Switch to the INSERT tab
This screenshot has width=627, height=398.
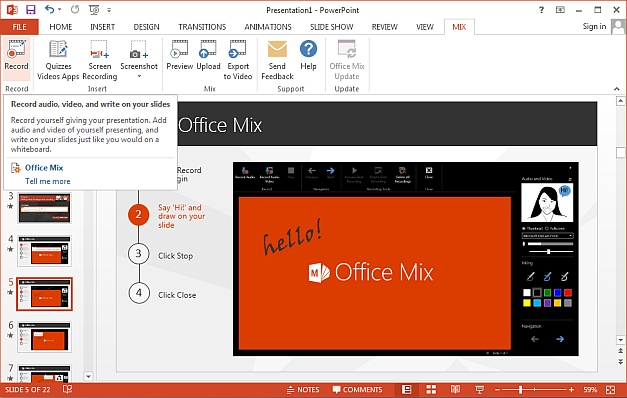tap(102, 27)
